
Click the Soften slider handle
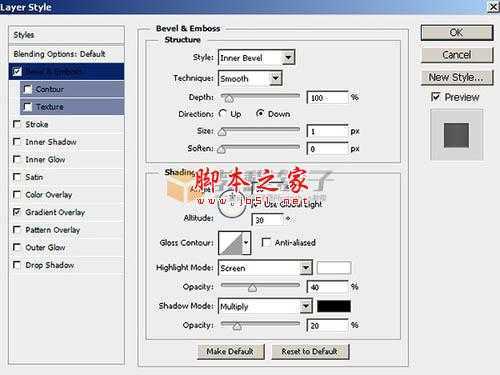[x=222, y=150]
